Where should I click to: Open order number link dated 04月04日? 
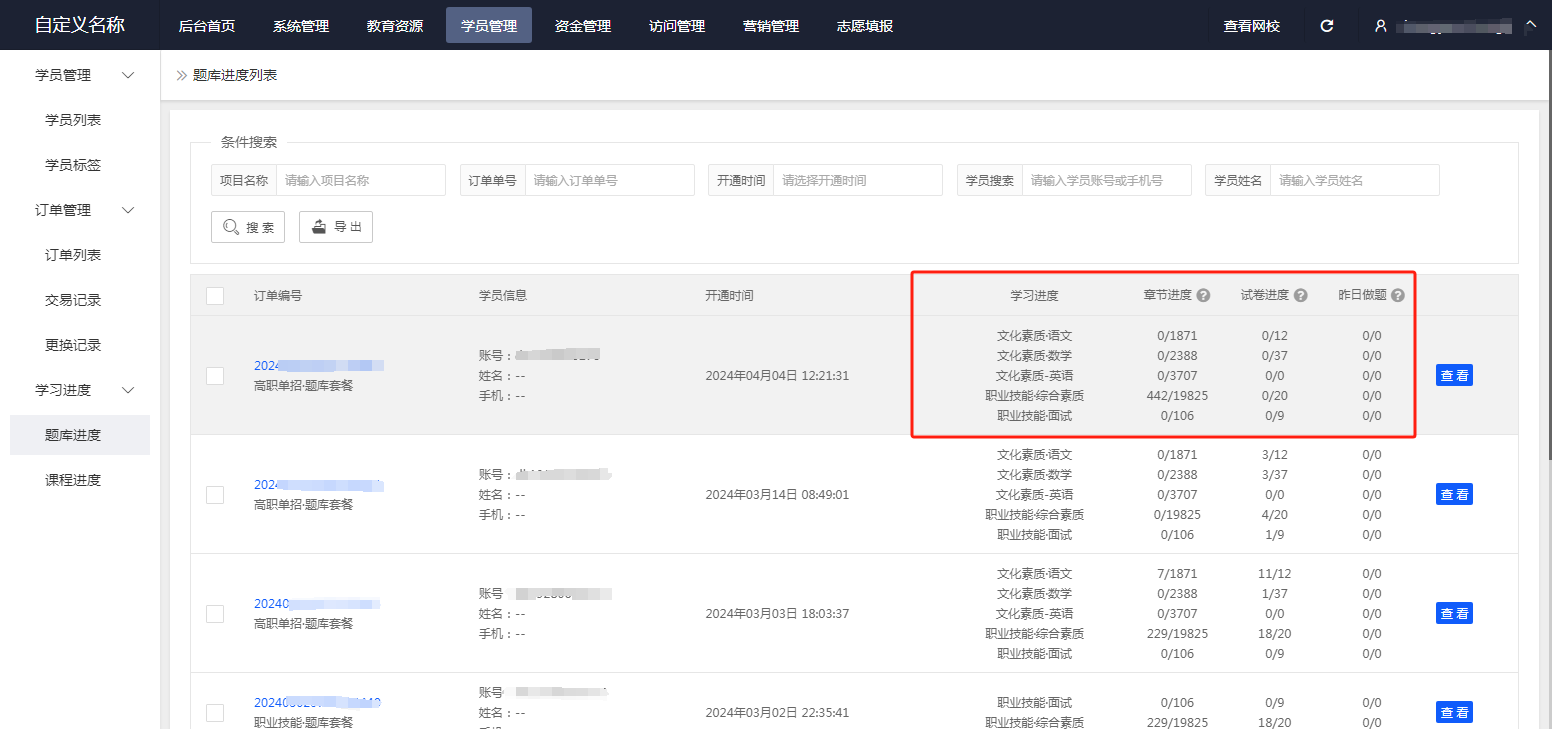(318, 366)
